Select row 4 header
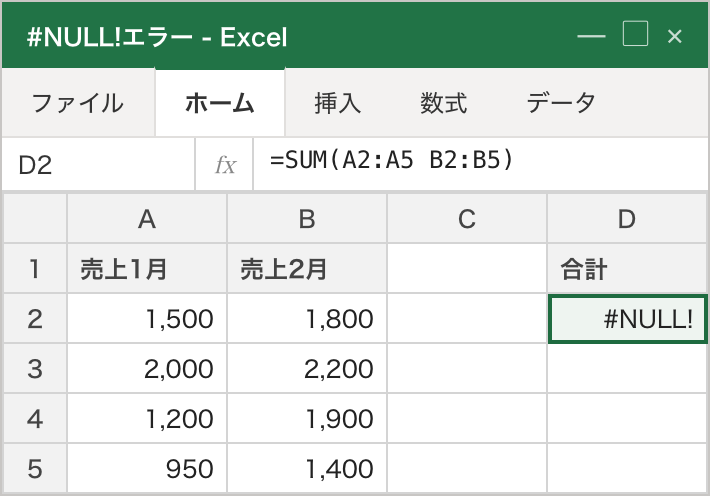Image resolution: width=710 pixels, height=496 pixels. (x=35, y=418)
